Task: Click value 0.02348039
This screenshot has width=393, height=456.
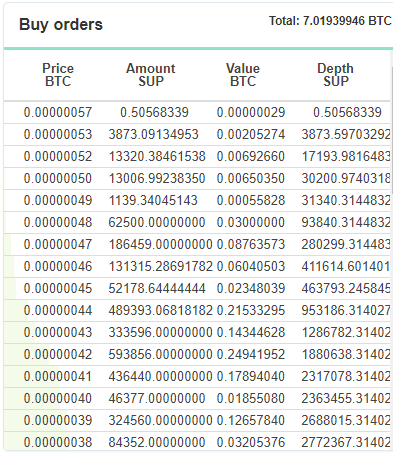Action: point(251,288)
